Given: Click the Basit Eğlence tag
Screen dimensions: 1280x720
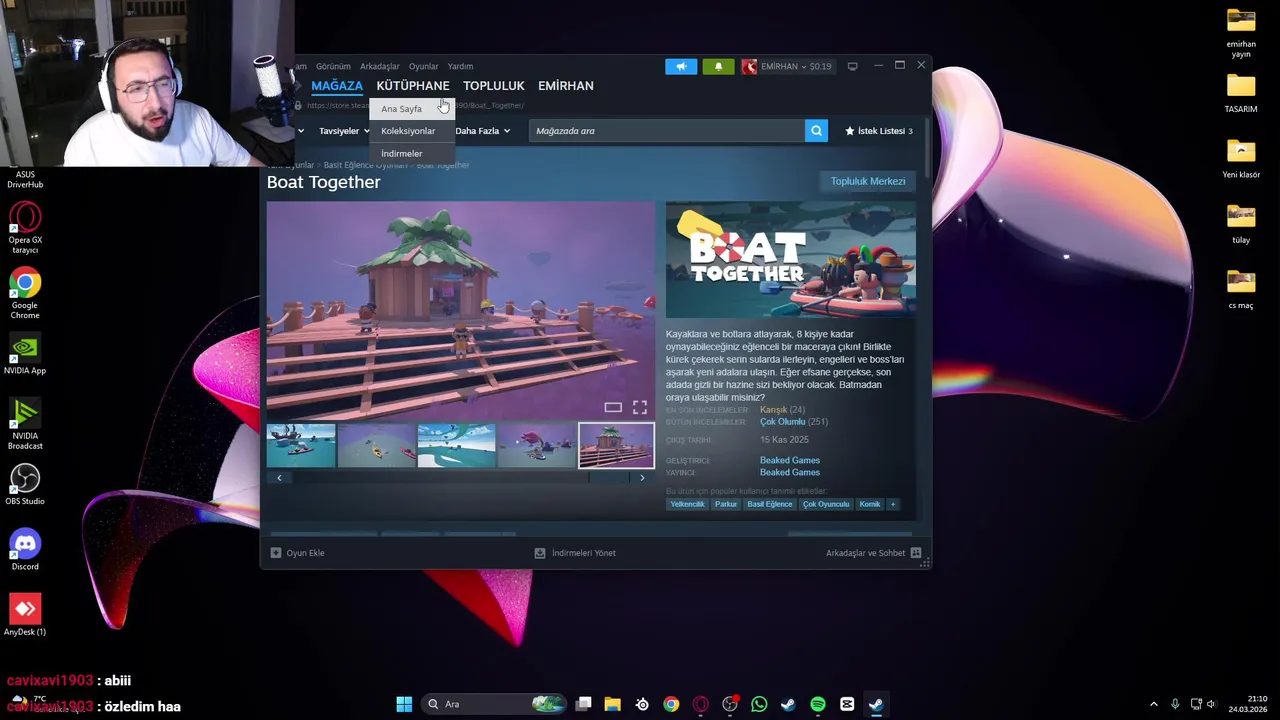Looking at the screenshot, I should 770,504.
